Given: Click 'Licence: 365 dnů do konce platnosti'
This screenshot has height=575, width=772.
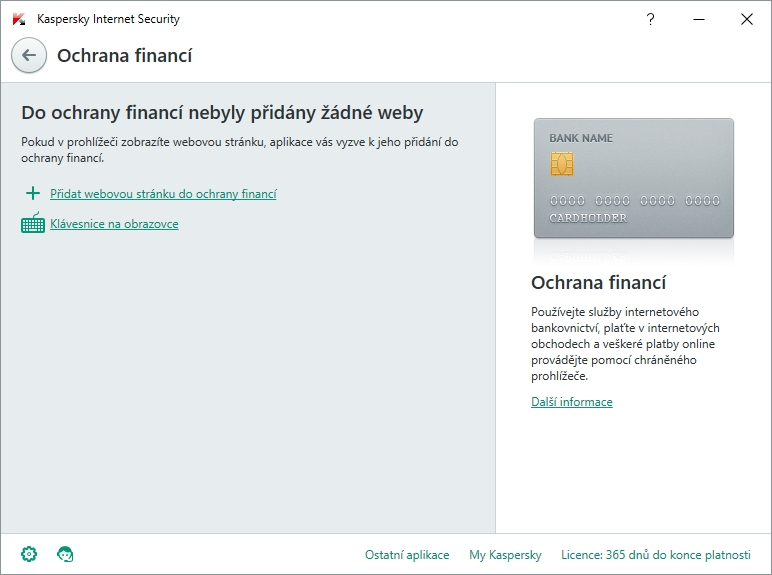Looking at the screenshot, I should [x=656, y=555].
